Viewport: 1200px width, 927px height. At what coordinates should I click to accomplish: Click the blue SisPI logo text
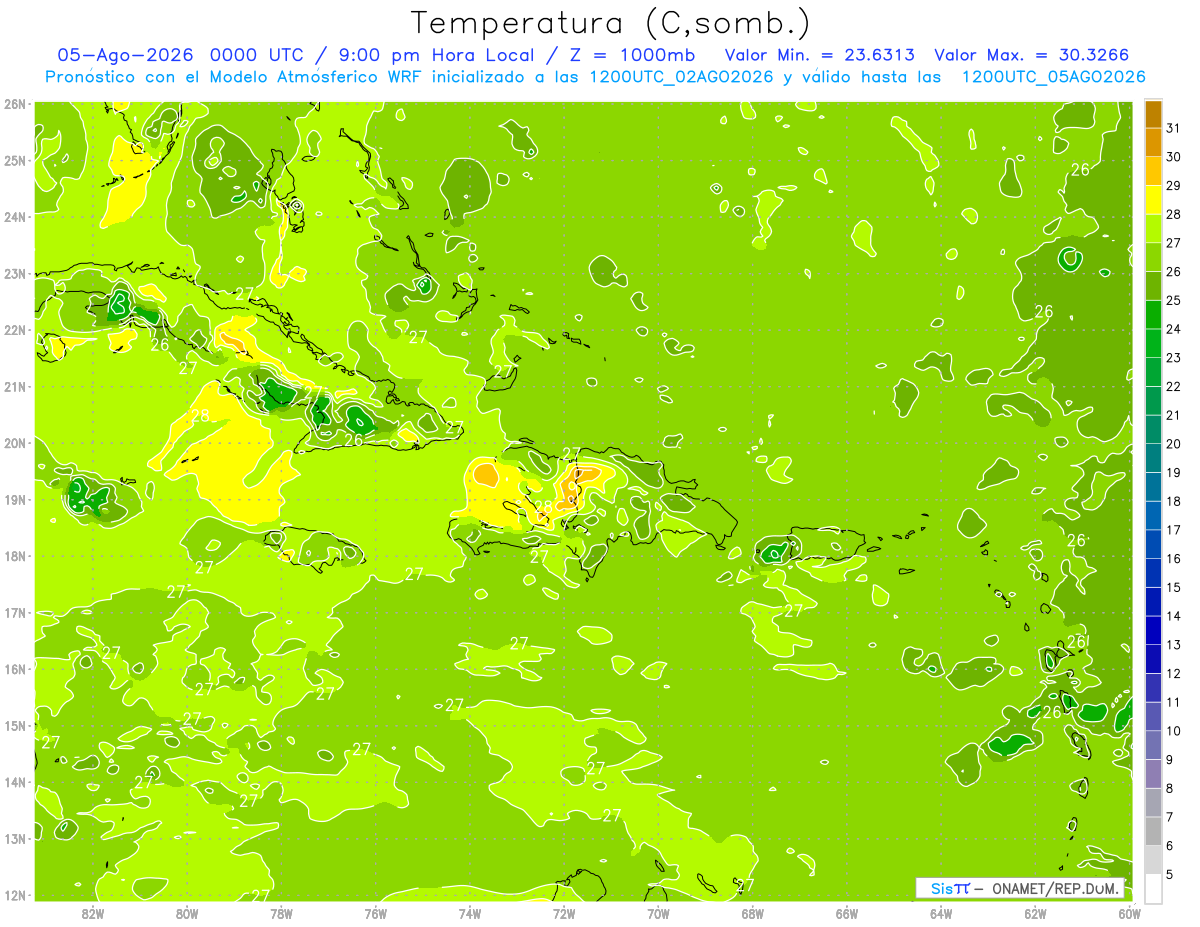[950, 888]
